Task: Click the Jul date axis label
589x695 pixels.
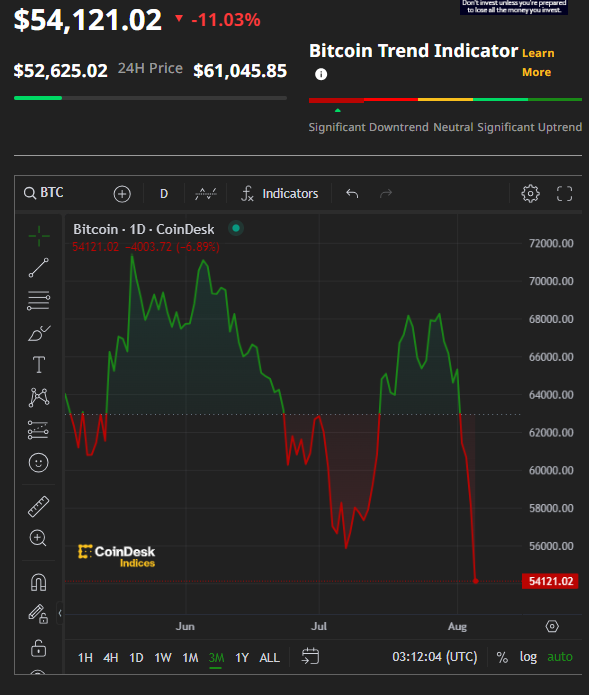Action: coord(319,626)
